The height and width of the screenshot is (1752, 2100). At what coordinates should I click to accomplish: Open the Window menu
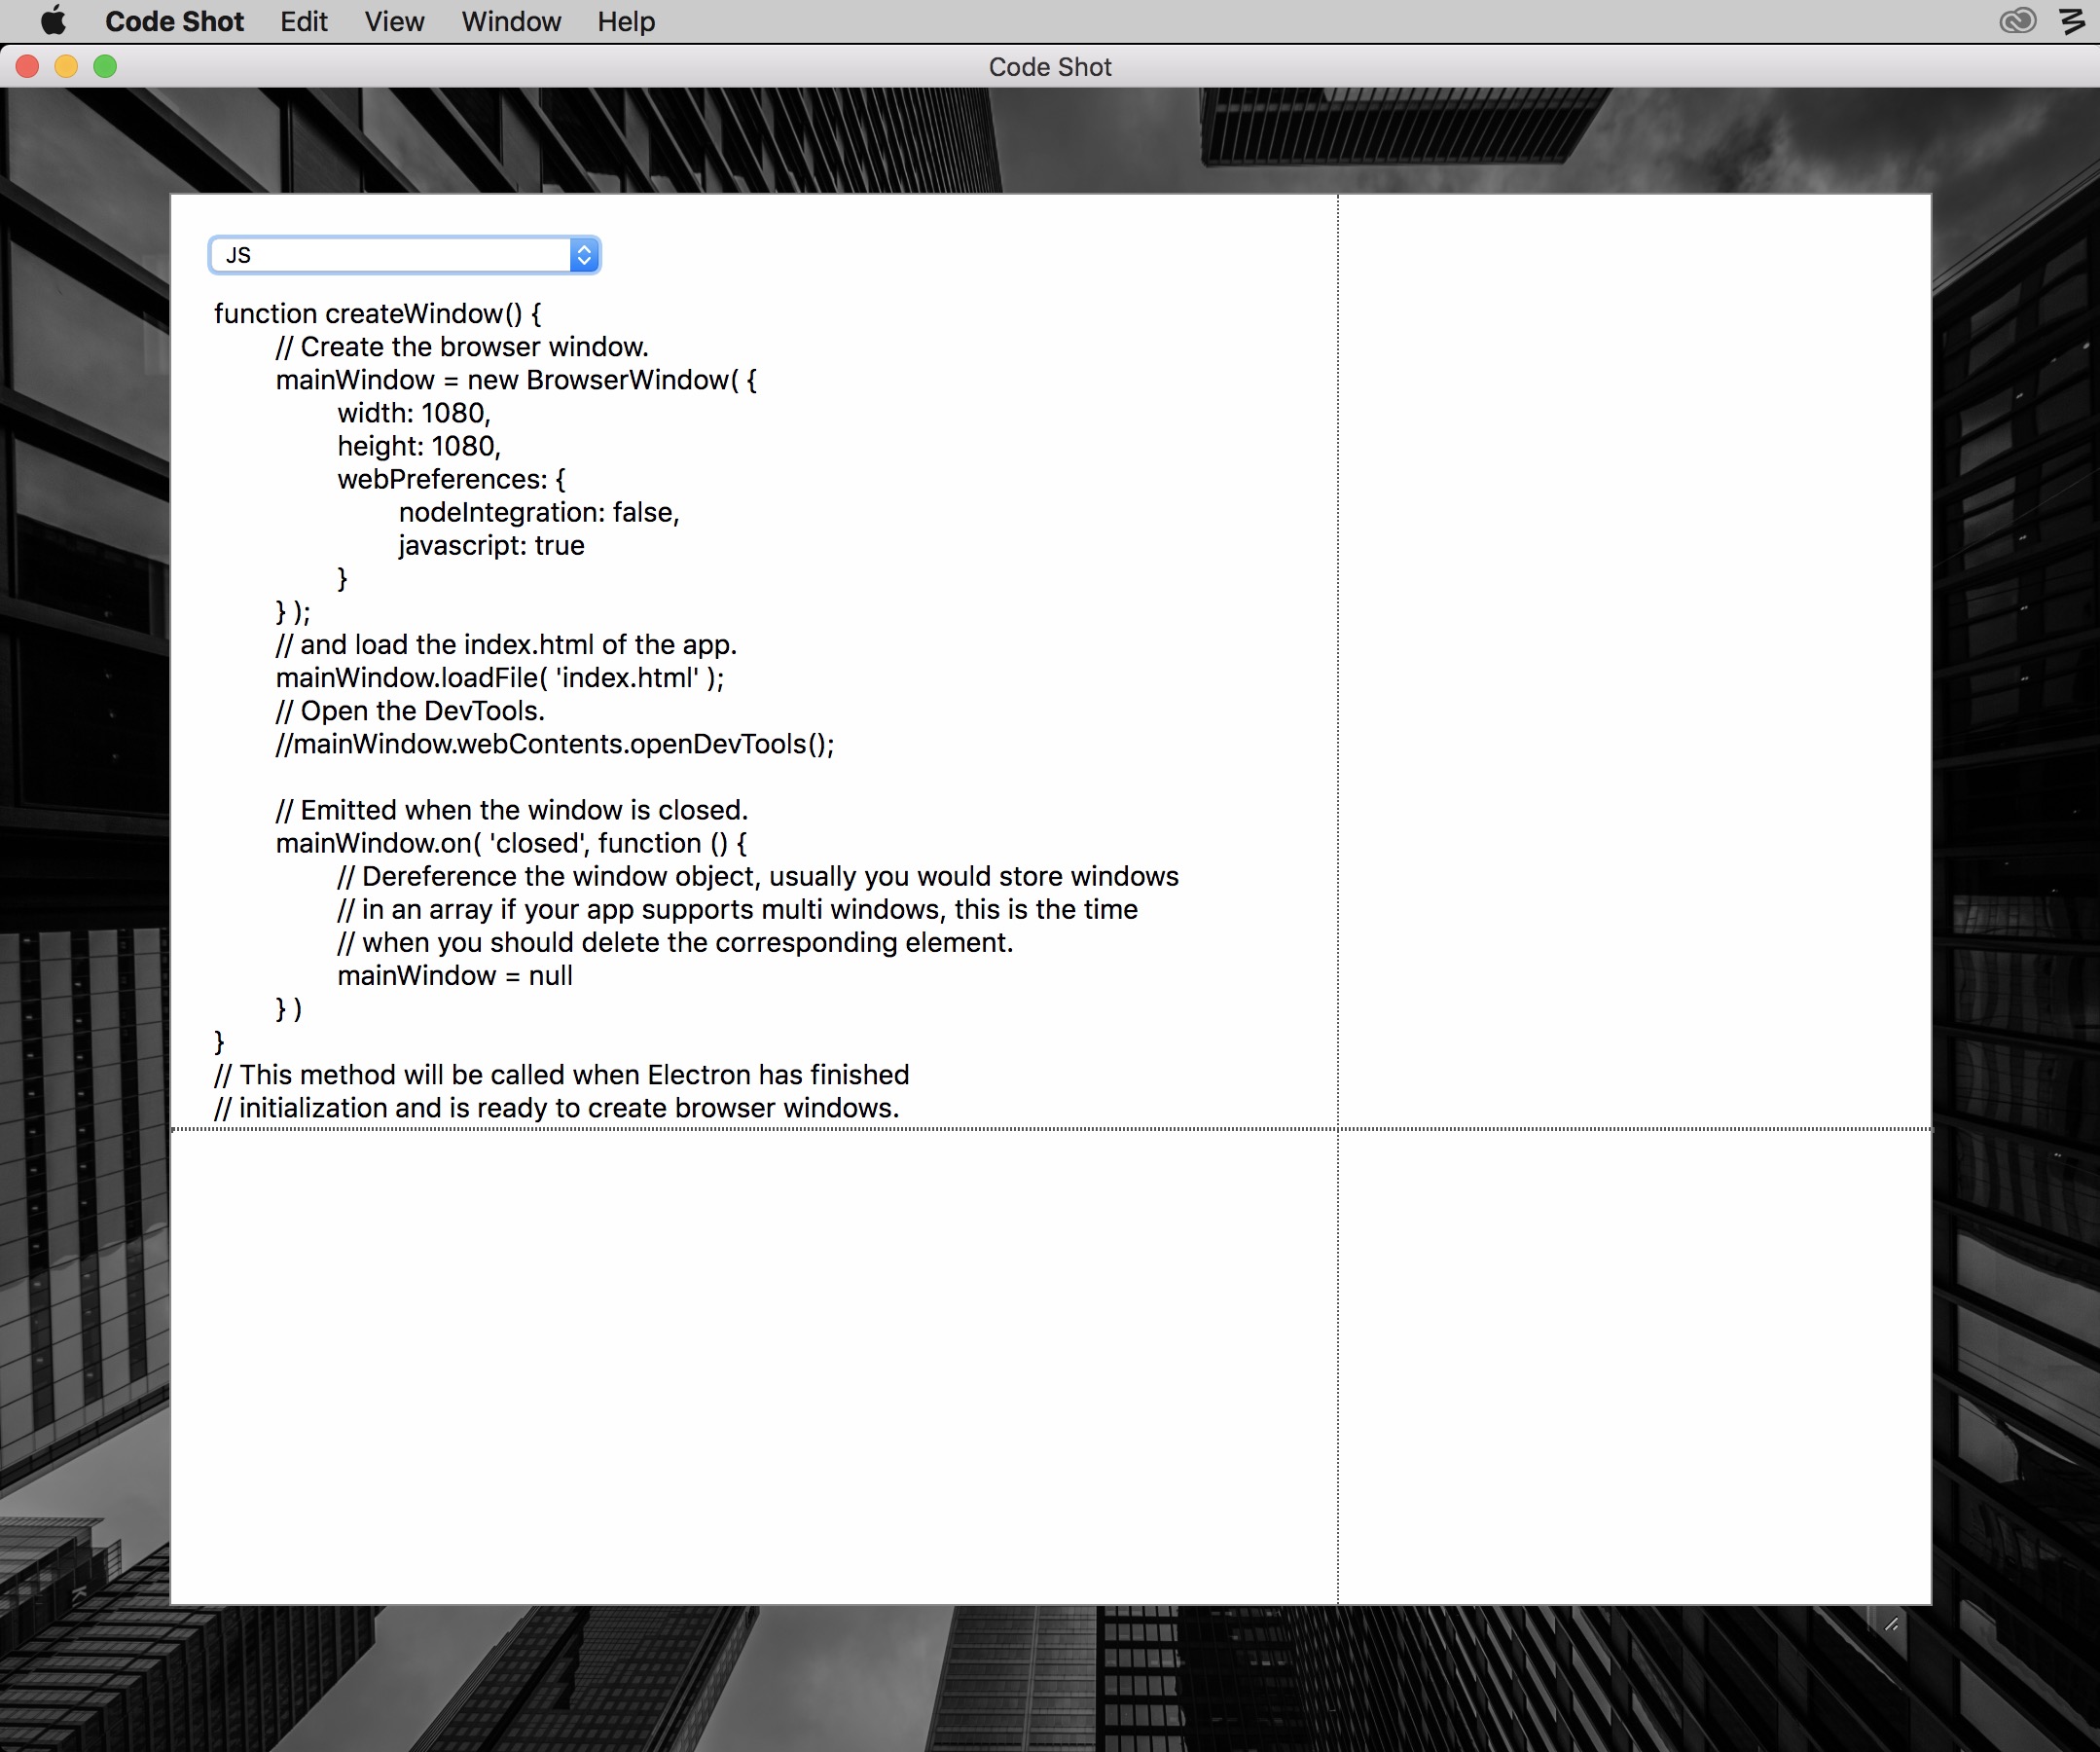pos(511,21)
